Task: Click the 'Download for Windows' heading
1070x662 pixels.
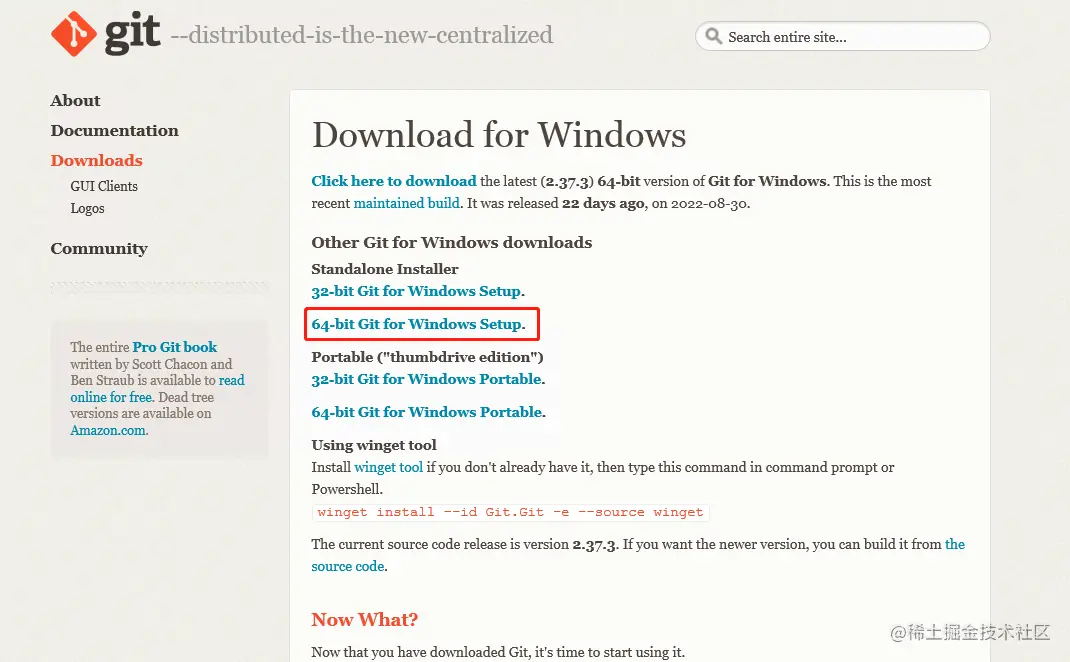Action: tap(499, 134)
